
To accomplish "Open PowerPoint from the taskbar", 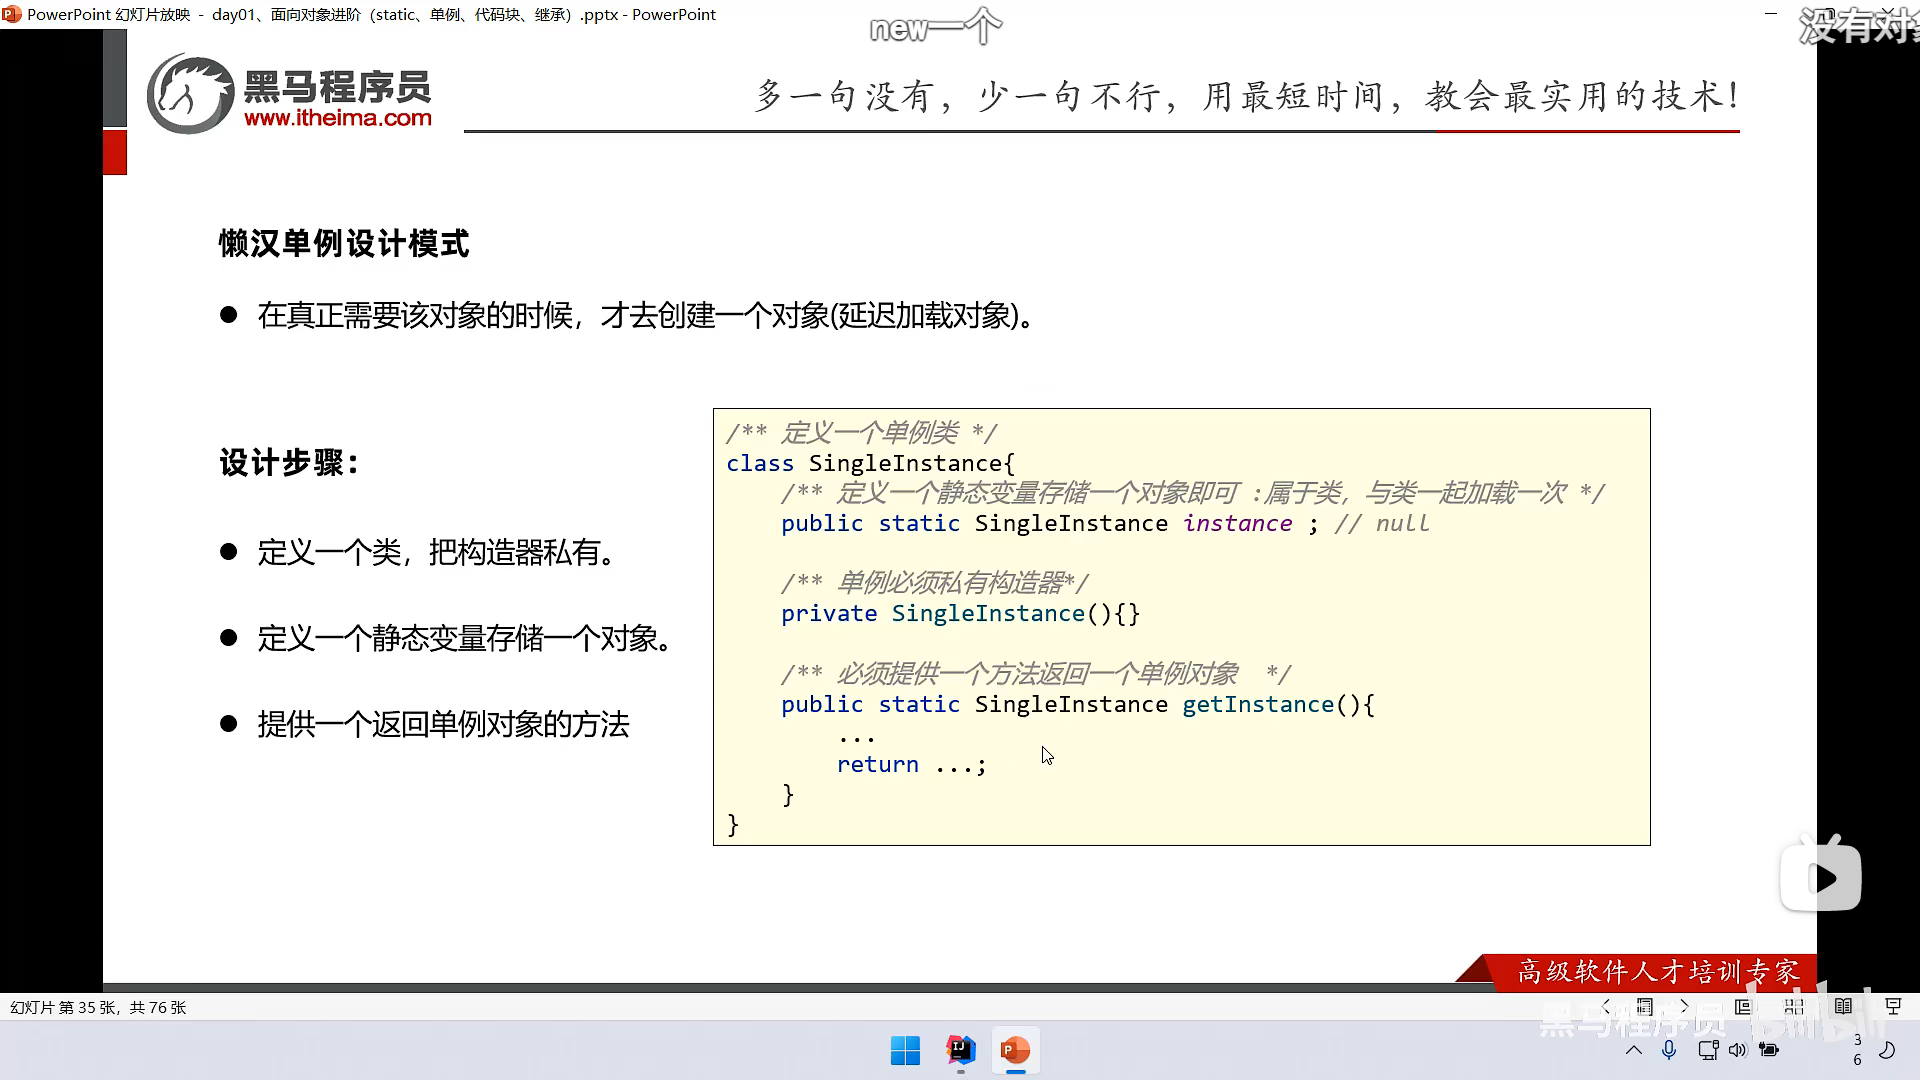I will tap(1015, 1051).
